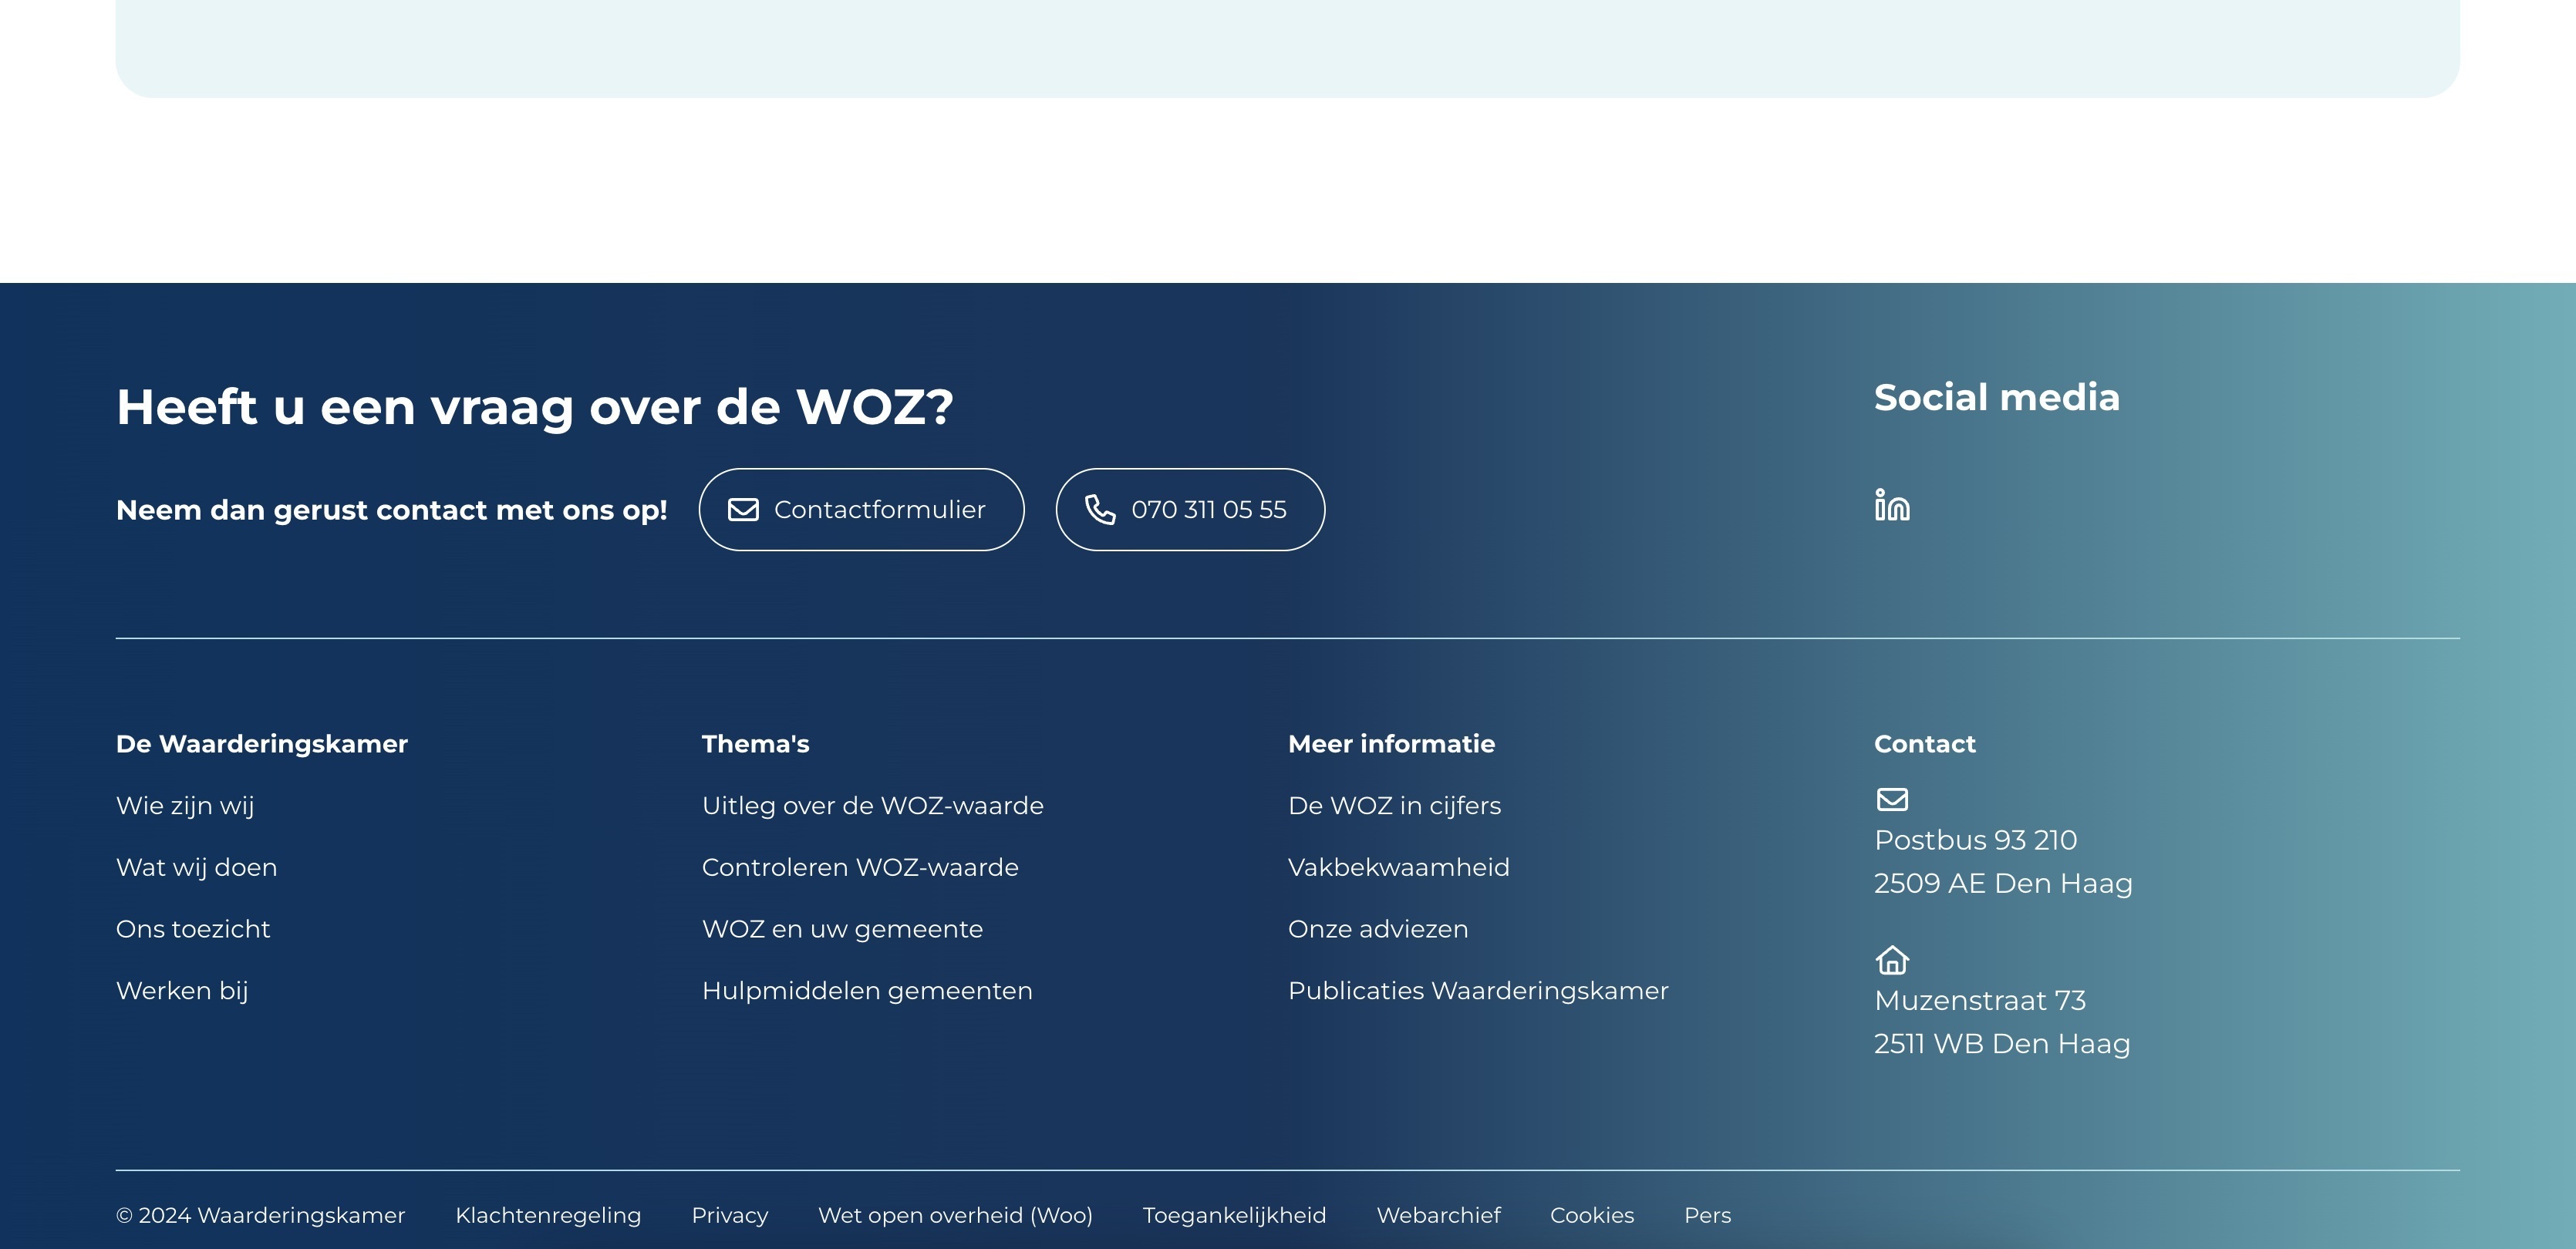This screenshot has width=2576, height=1249.
Task: Go to the Toegankelijkheid page
Action: click(1234, 1215)
